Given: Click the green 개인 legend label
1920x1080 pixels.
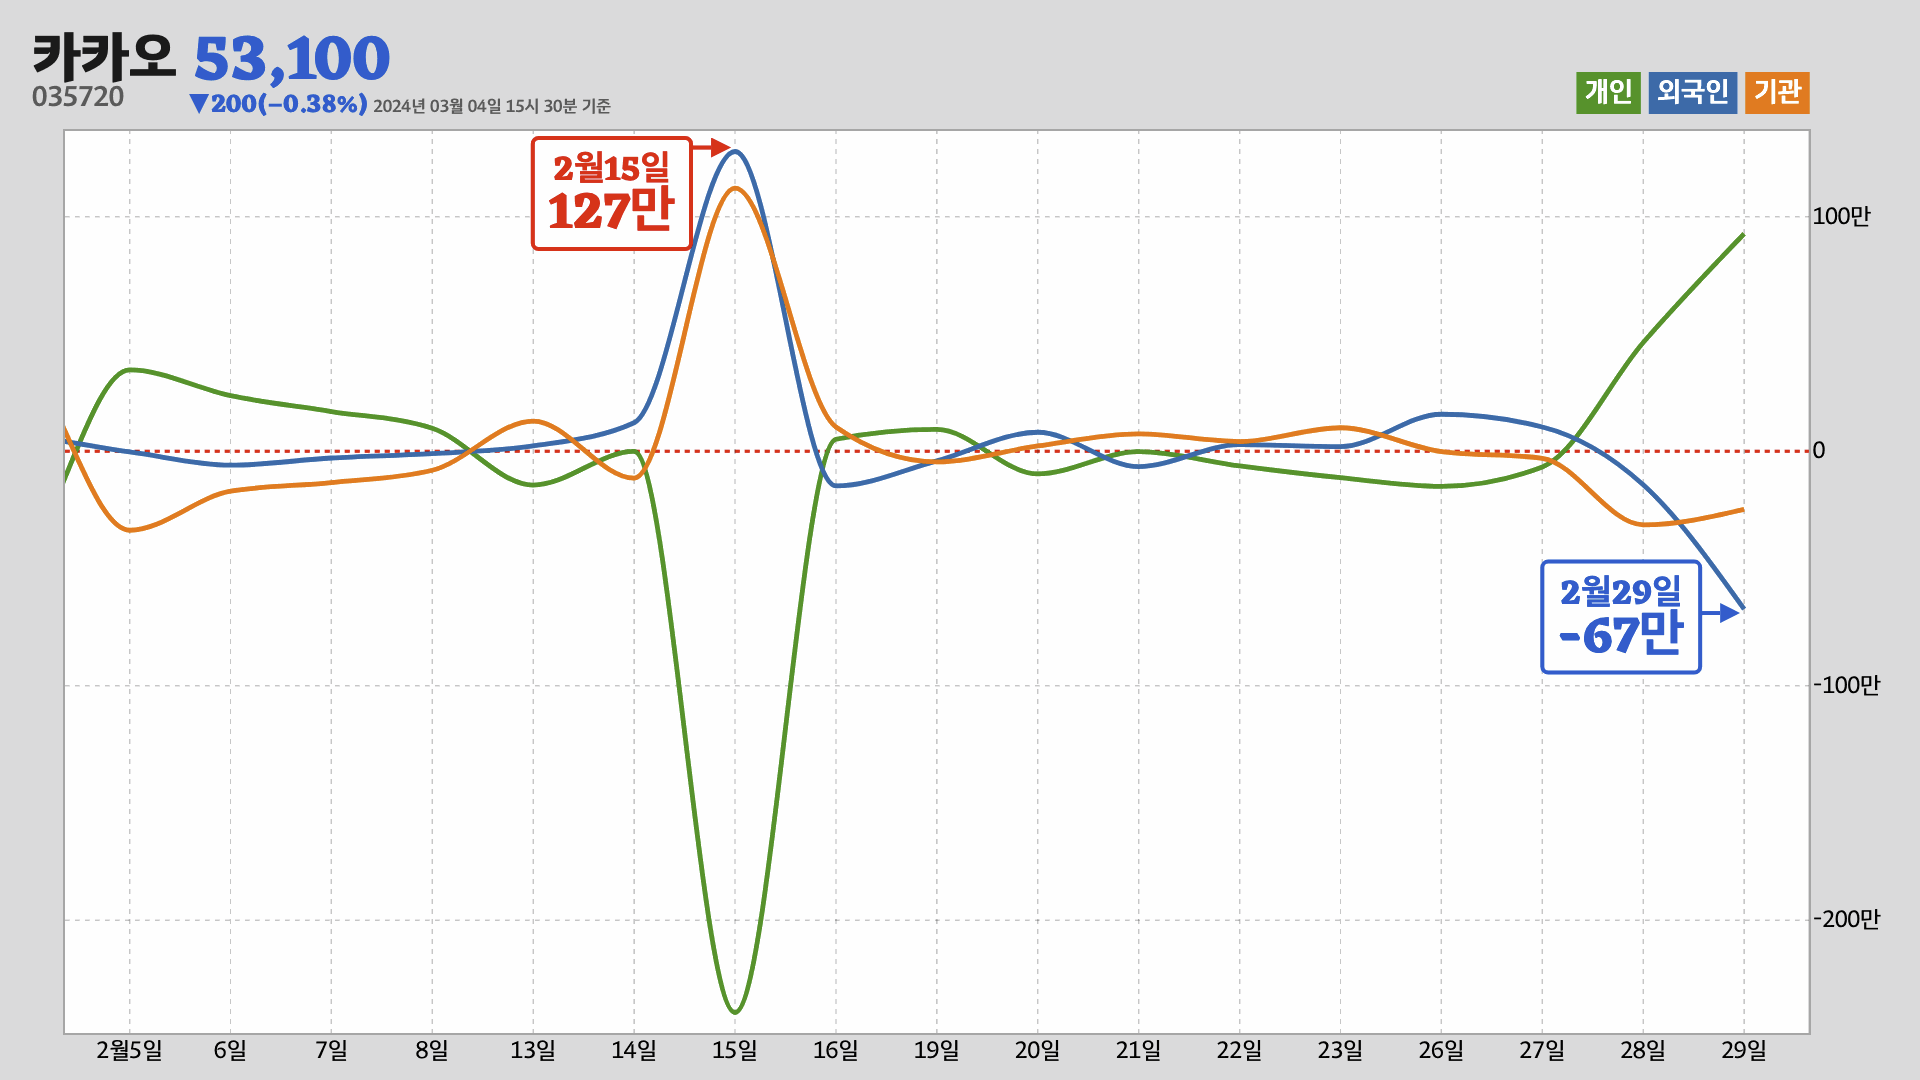Looking at the screenshot, I should click(1608, 93).
